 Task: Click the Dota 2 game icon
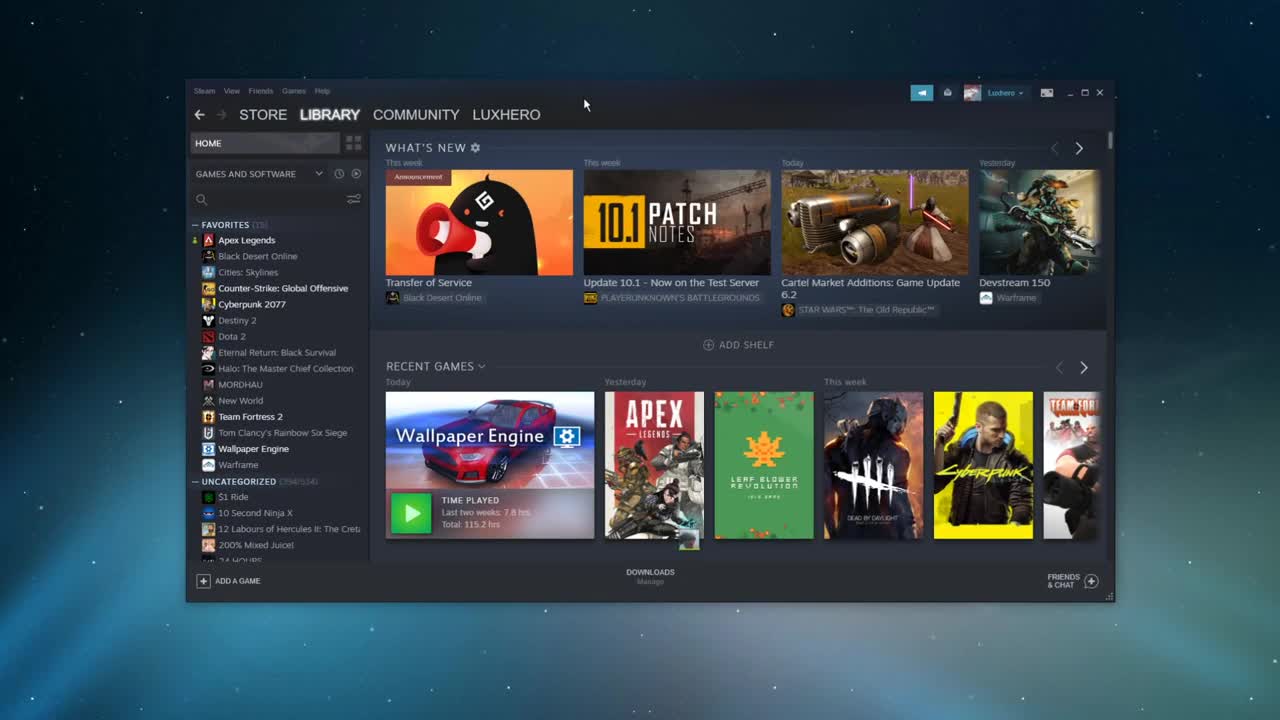click(208, 336)
